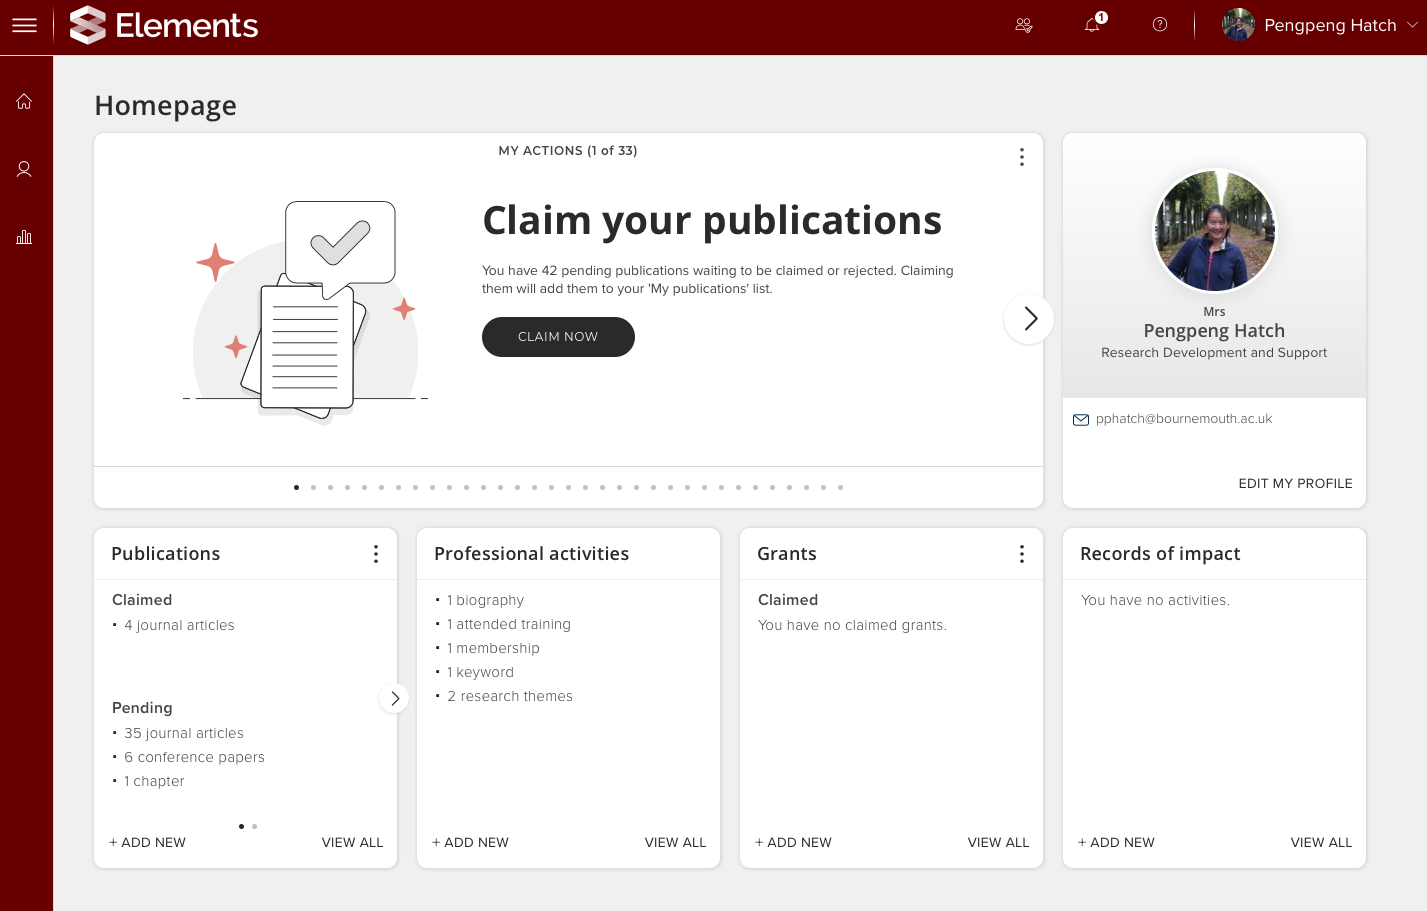
Task: Click VIEW ALL in Records of impact card
Action: pyautogui.click(x=1321, y=842)
